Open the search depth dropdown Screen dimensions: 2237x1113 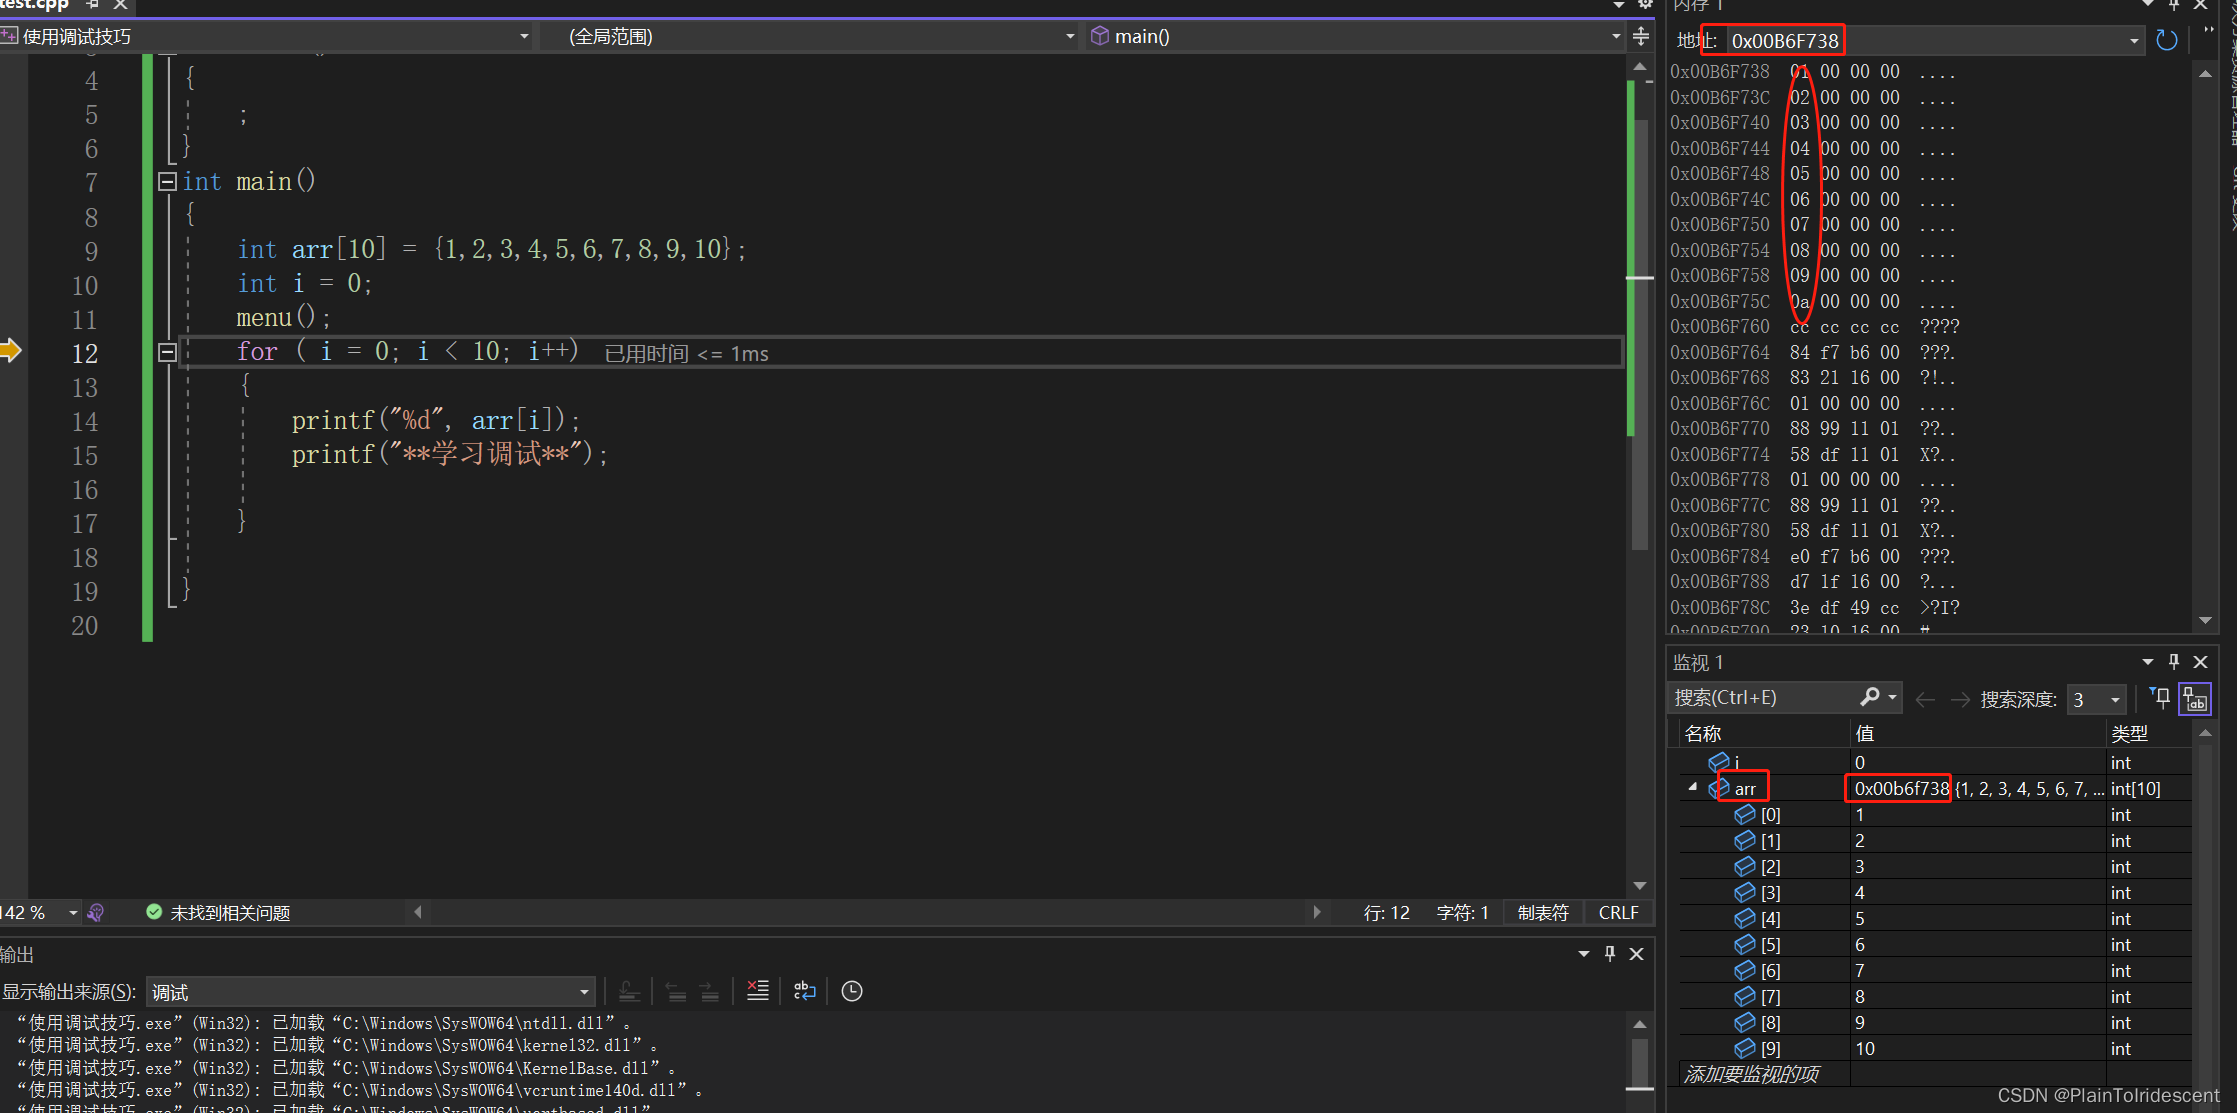[2115, 700]
